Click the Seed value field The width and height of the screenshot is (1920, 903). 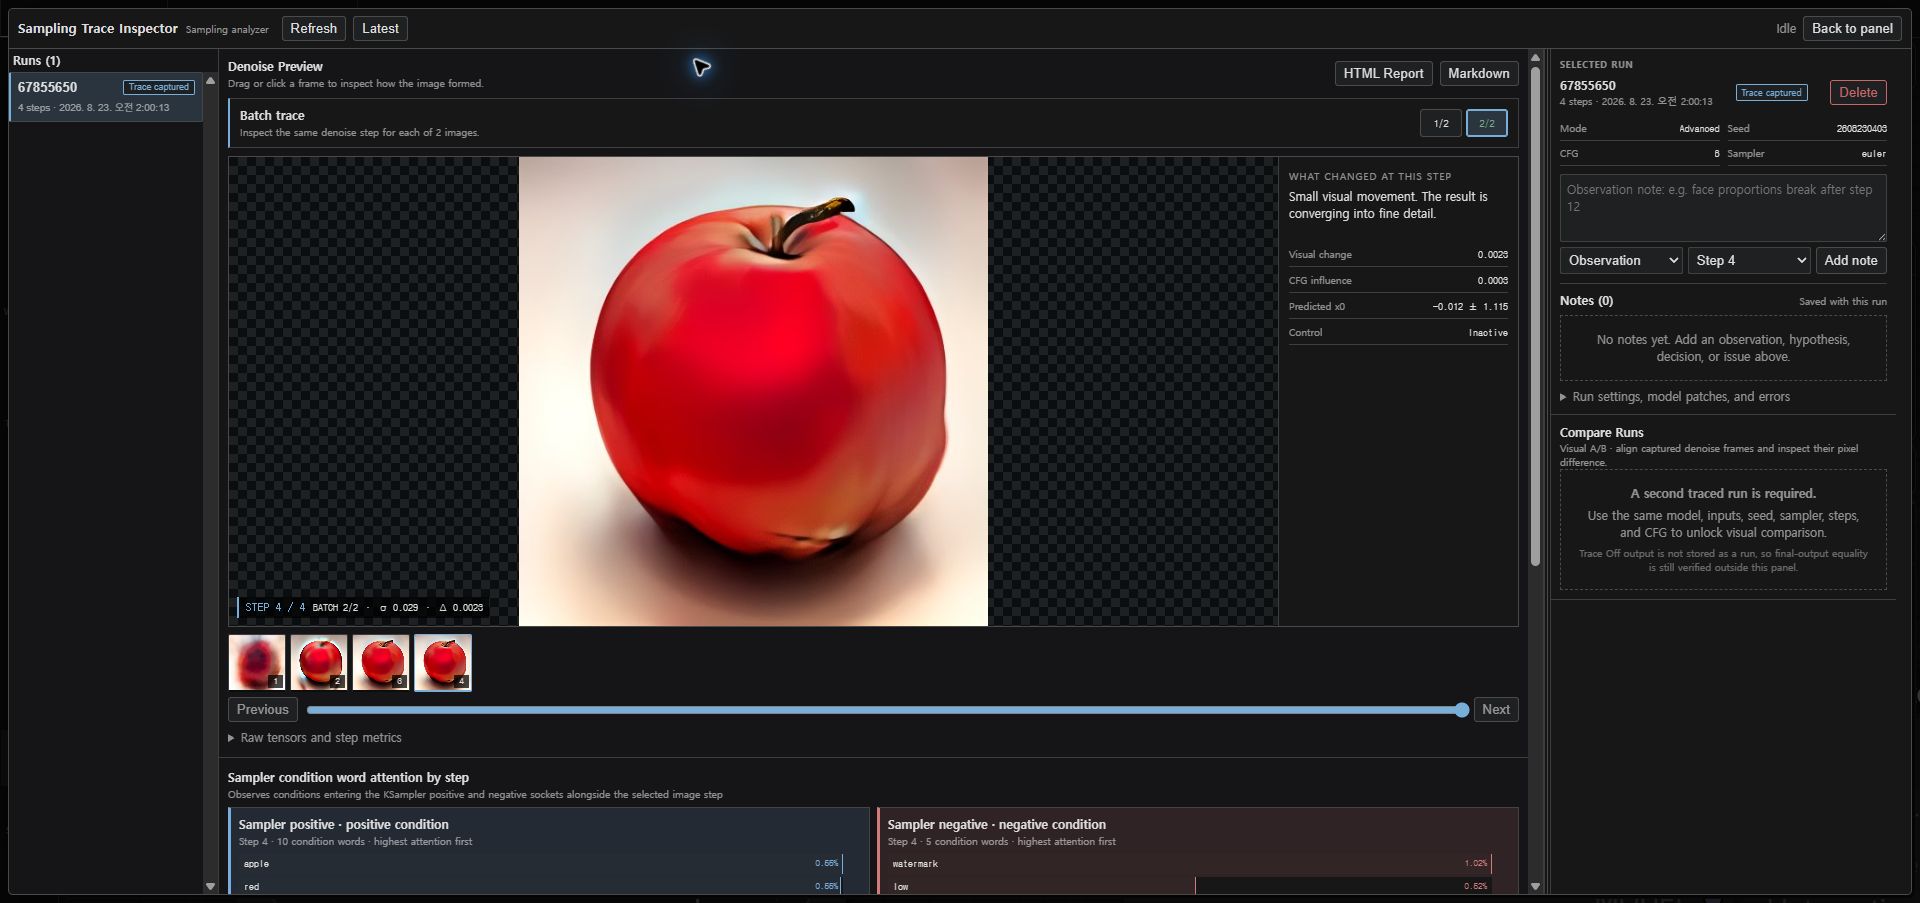point(1861,129)
